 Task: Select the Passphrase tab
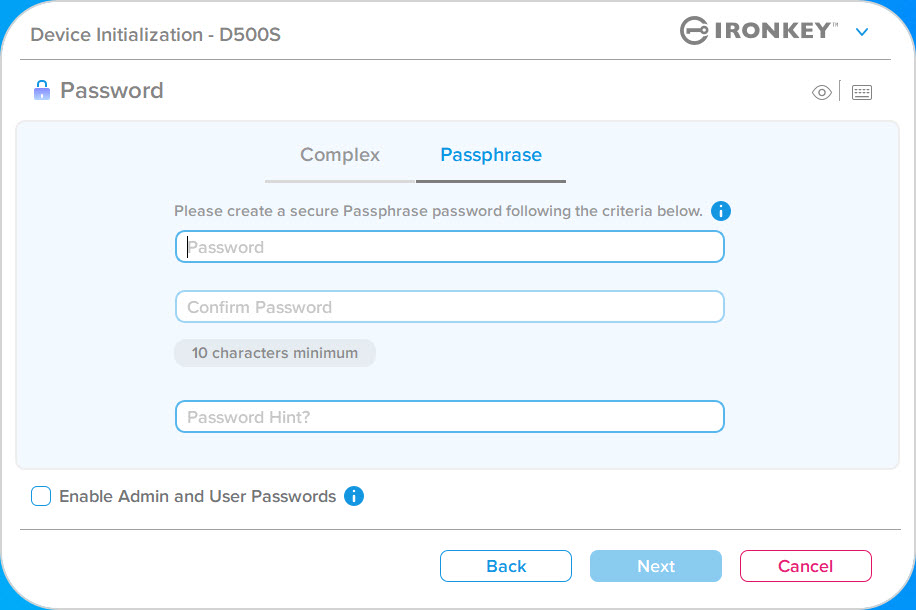tap(491, 155)
